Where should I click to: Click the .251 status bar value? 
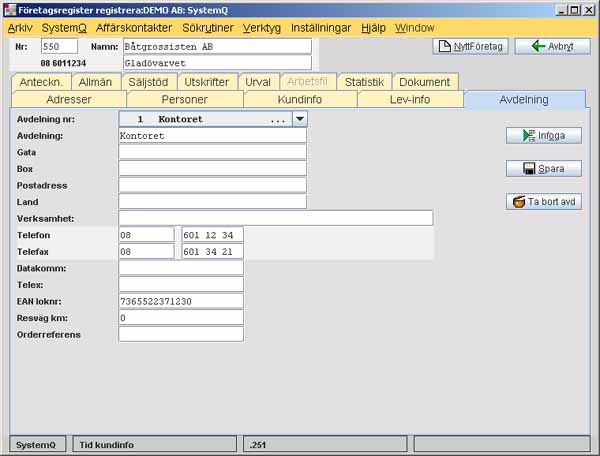point(325,445)
